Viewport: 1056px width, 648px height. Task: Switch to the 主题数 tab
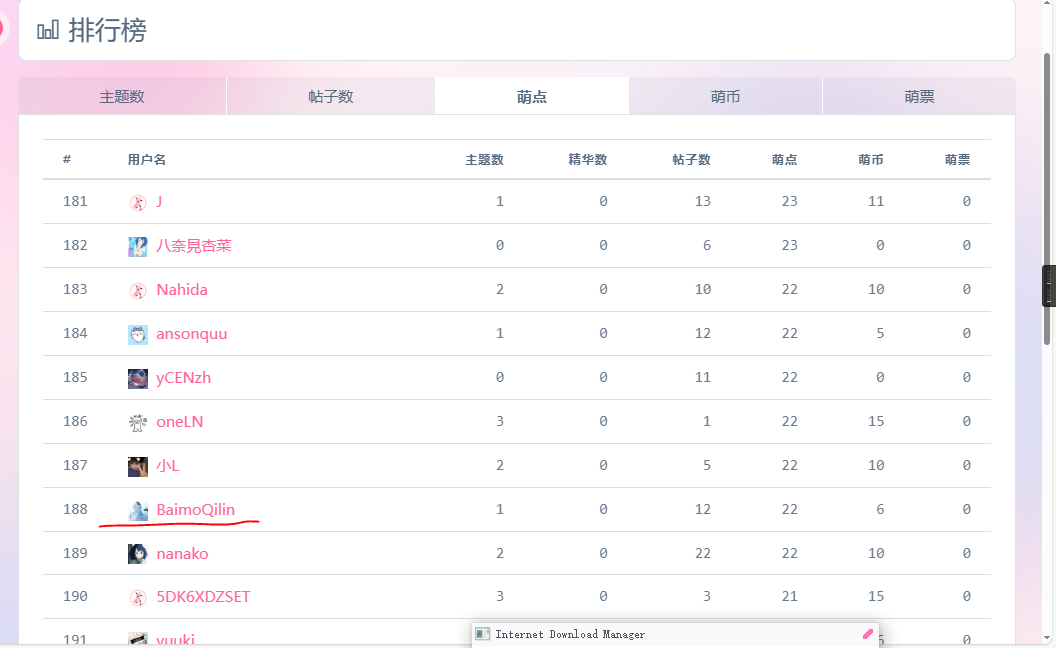(x=122, y=97)
